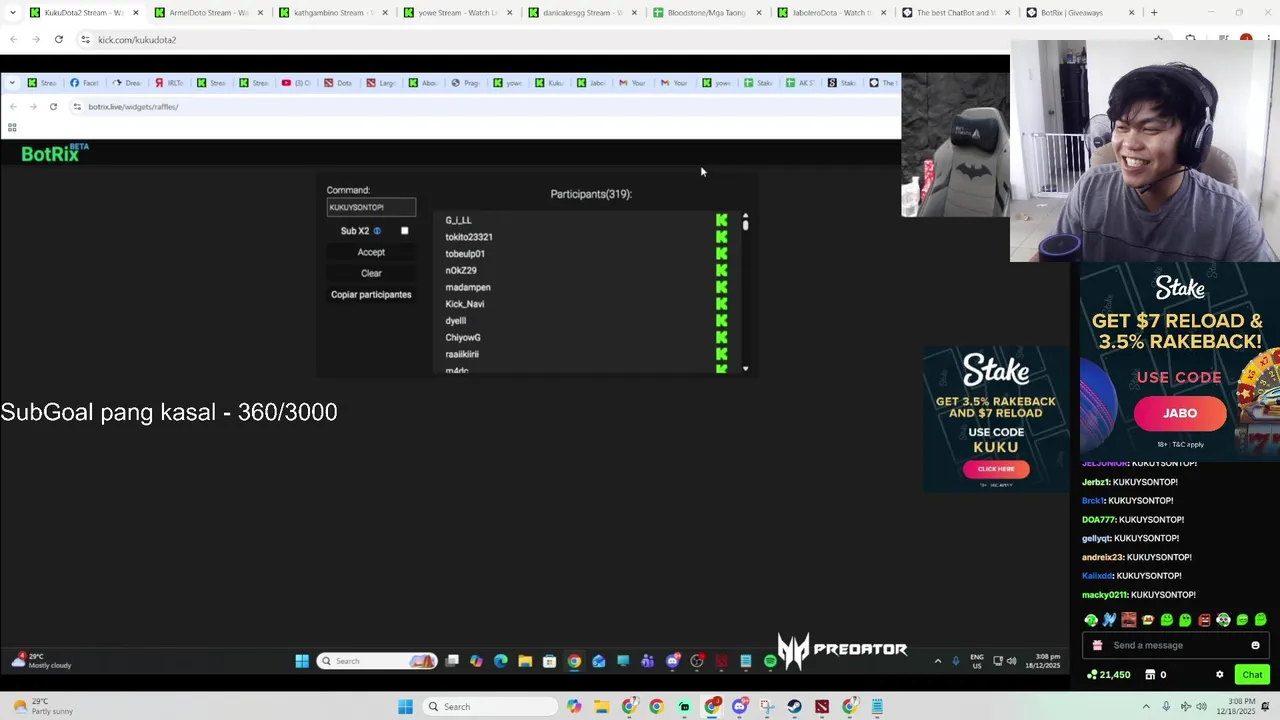The image size is (1280, 720).
Task: Reload the kick.com page
Action: coord(59,39)
